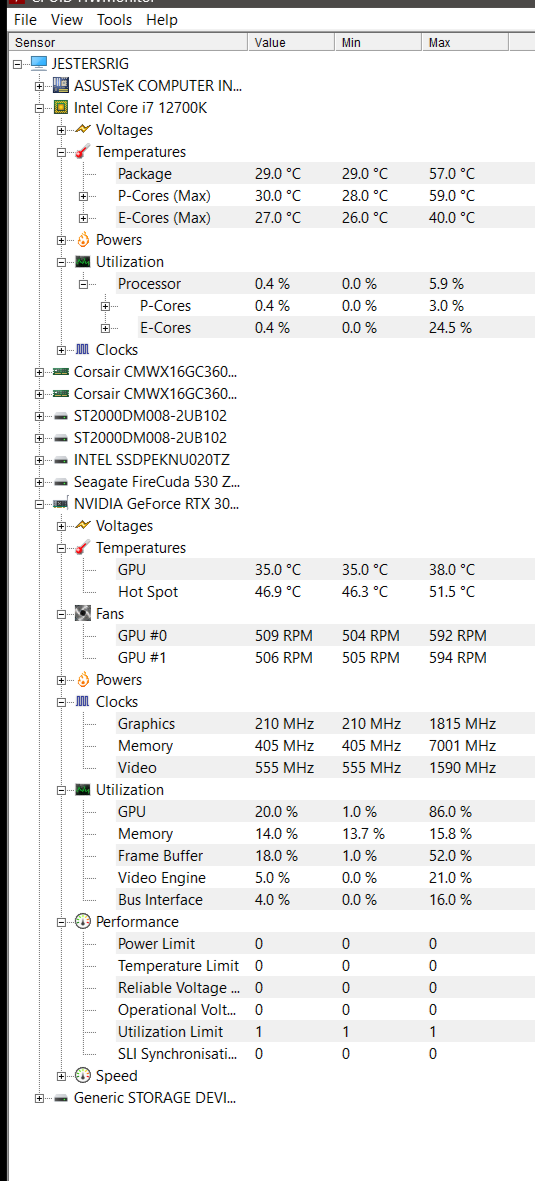Expand the INTEL SSDPEKNU020TZ drive node
This screenshot has height=1181, width=535.
[40, 460]
